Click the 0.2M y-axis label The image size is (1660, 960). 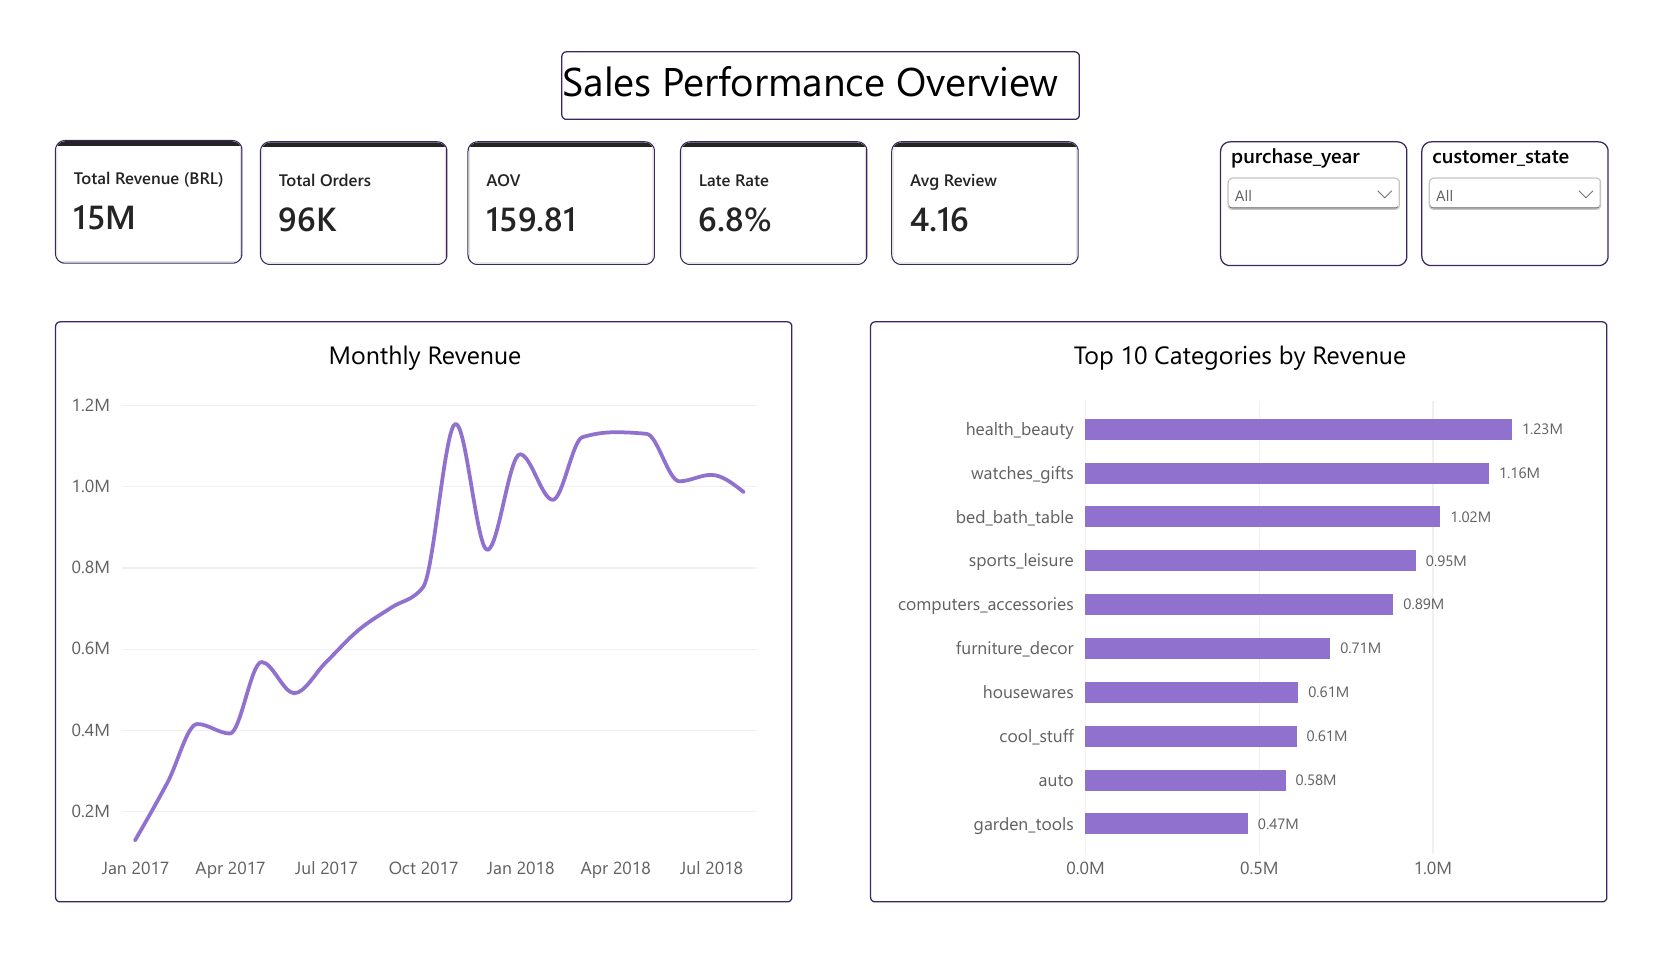(90, 811)
